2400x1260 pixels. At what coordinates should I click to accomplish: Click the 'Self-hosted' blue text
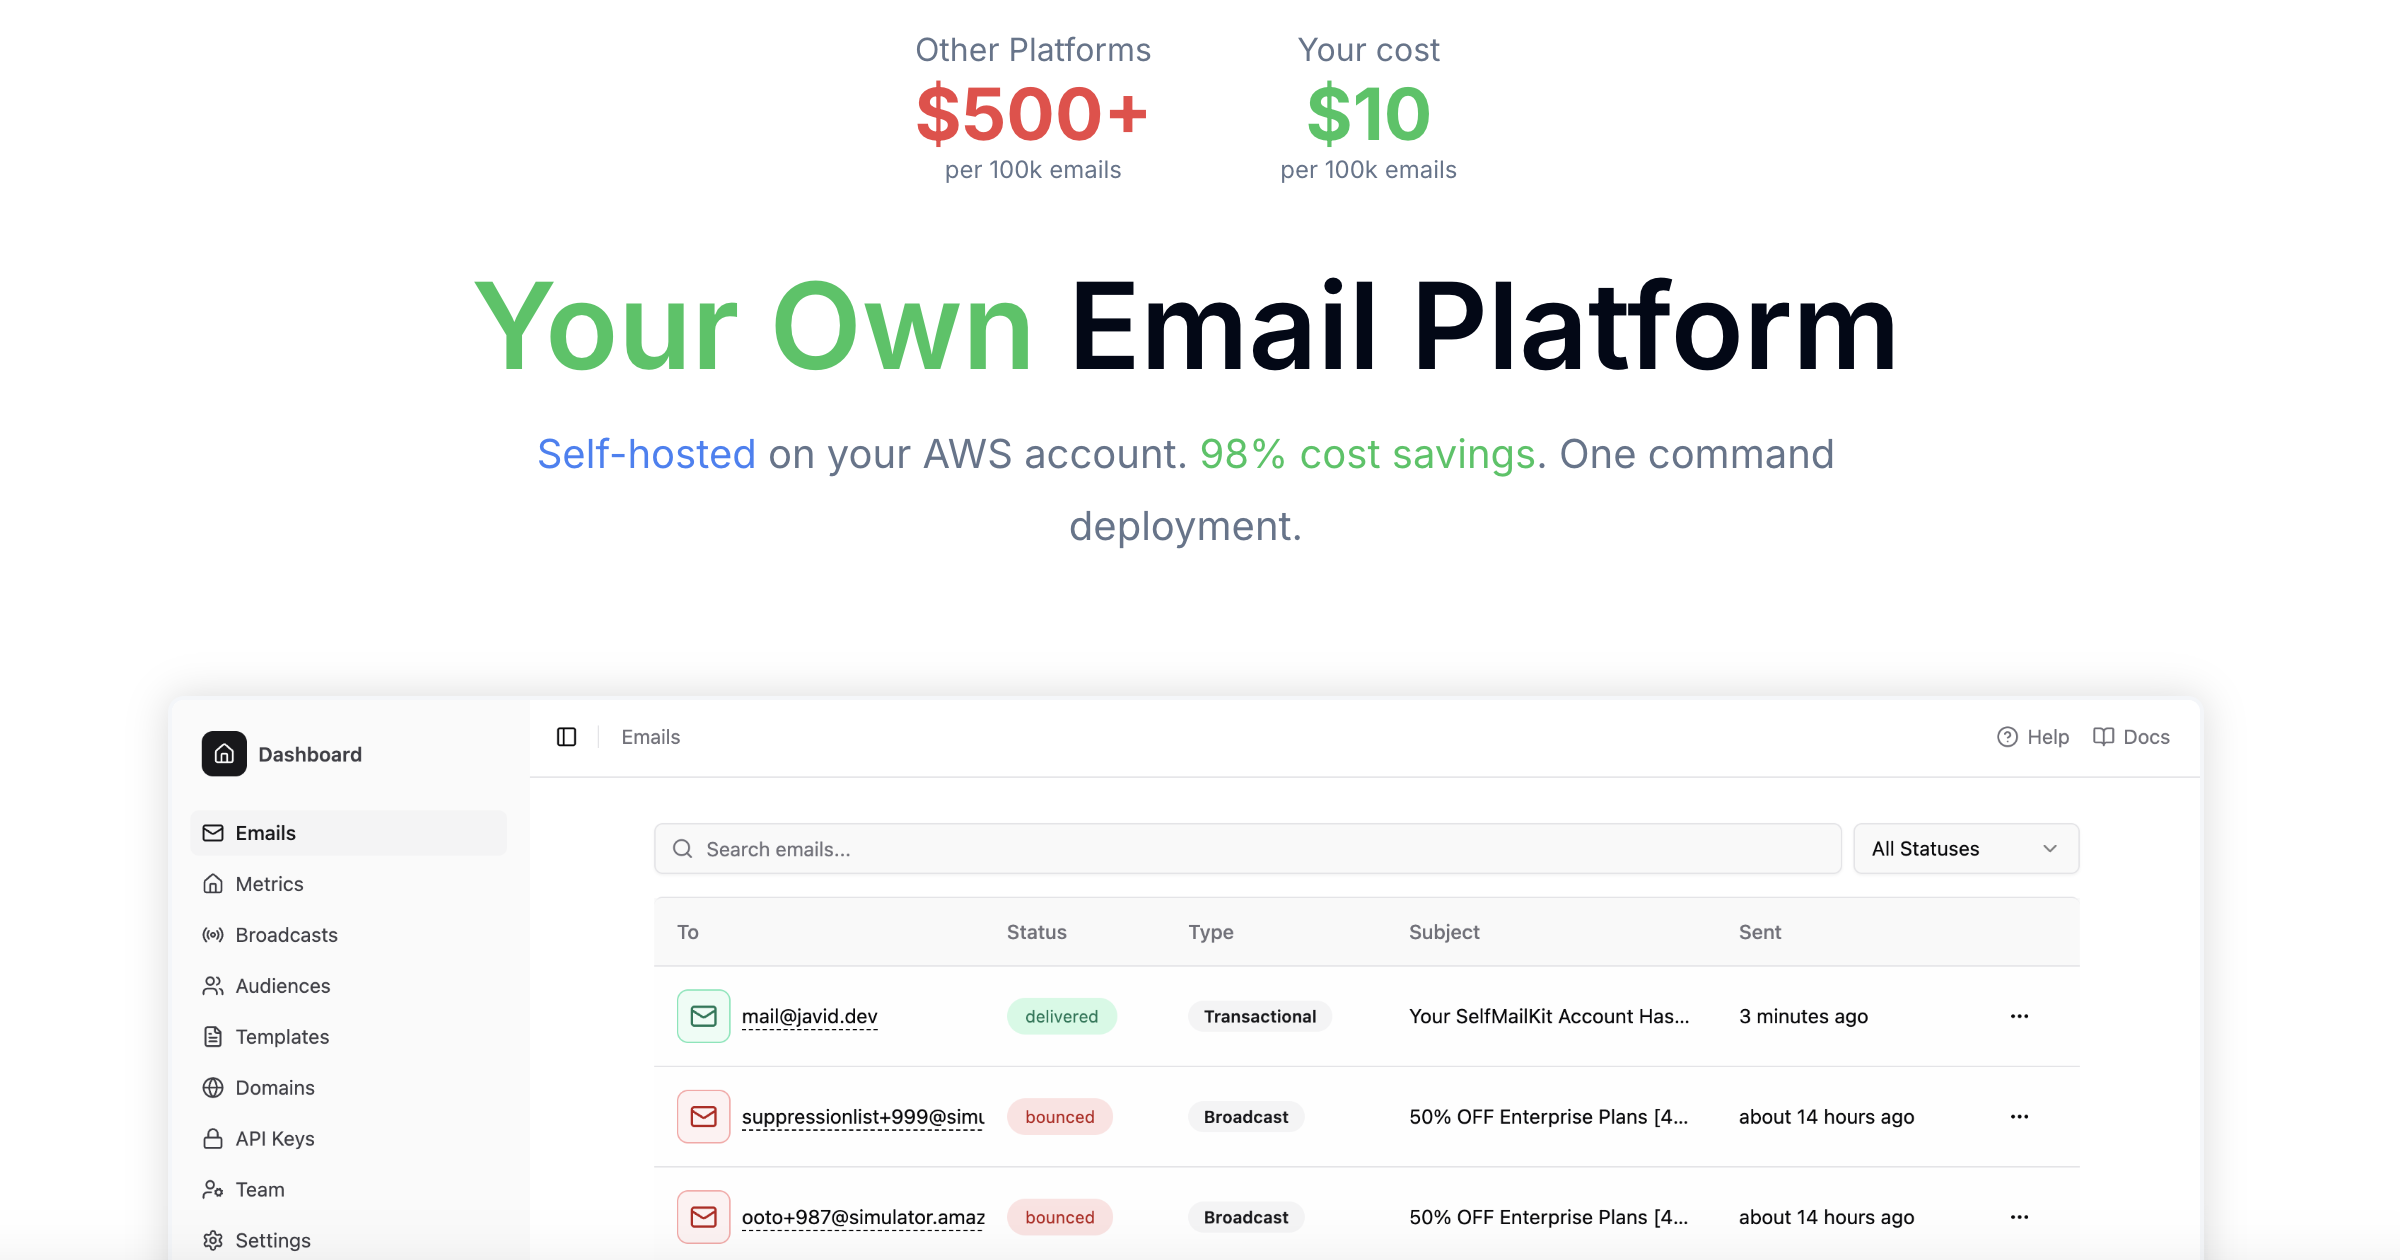coord(646,454)
